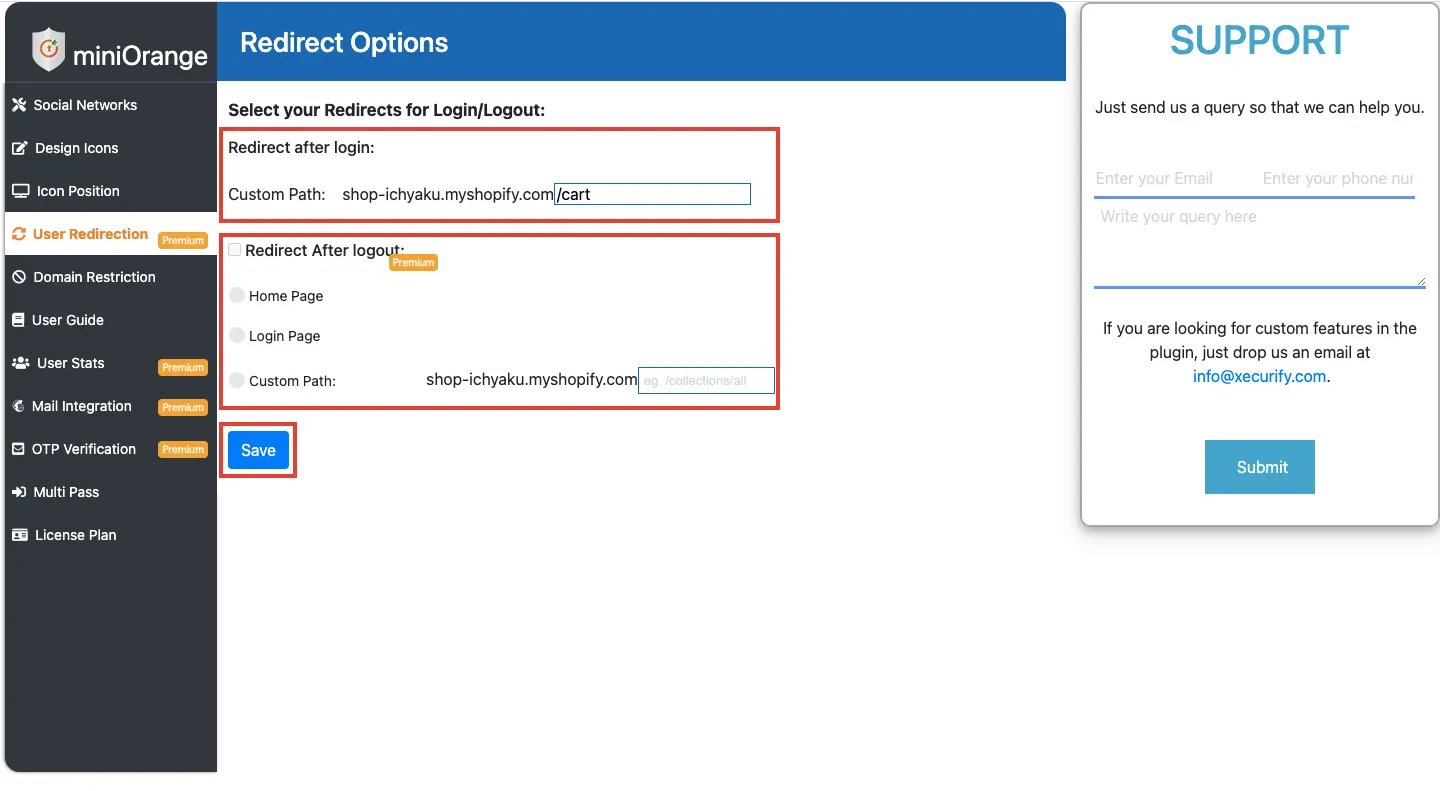Select the Home Page radio option
This screenshot has width=1440, height=791.
tap(237, 295)
